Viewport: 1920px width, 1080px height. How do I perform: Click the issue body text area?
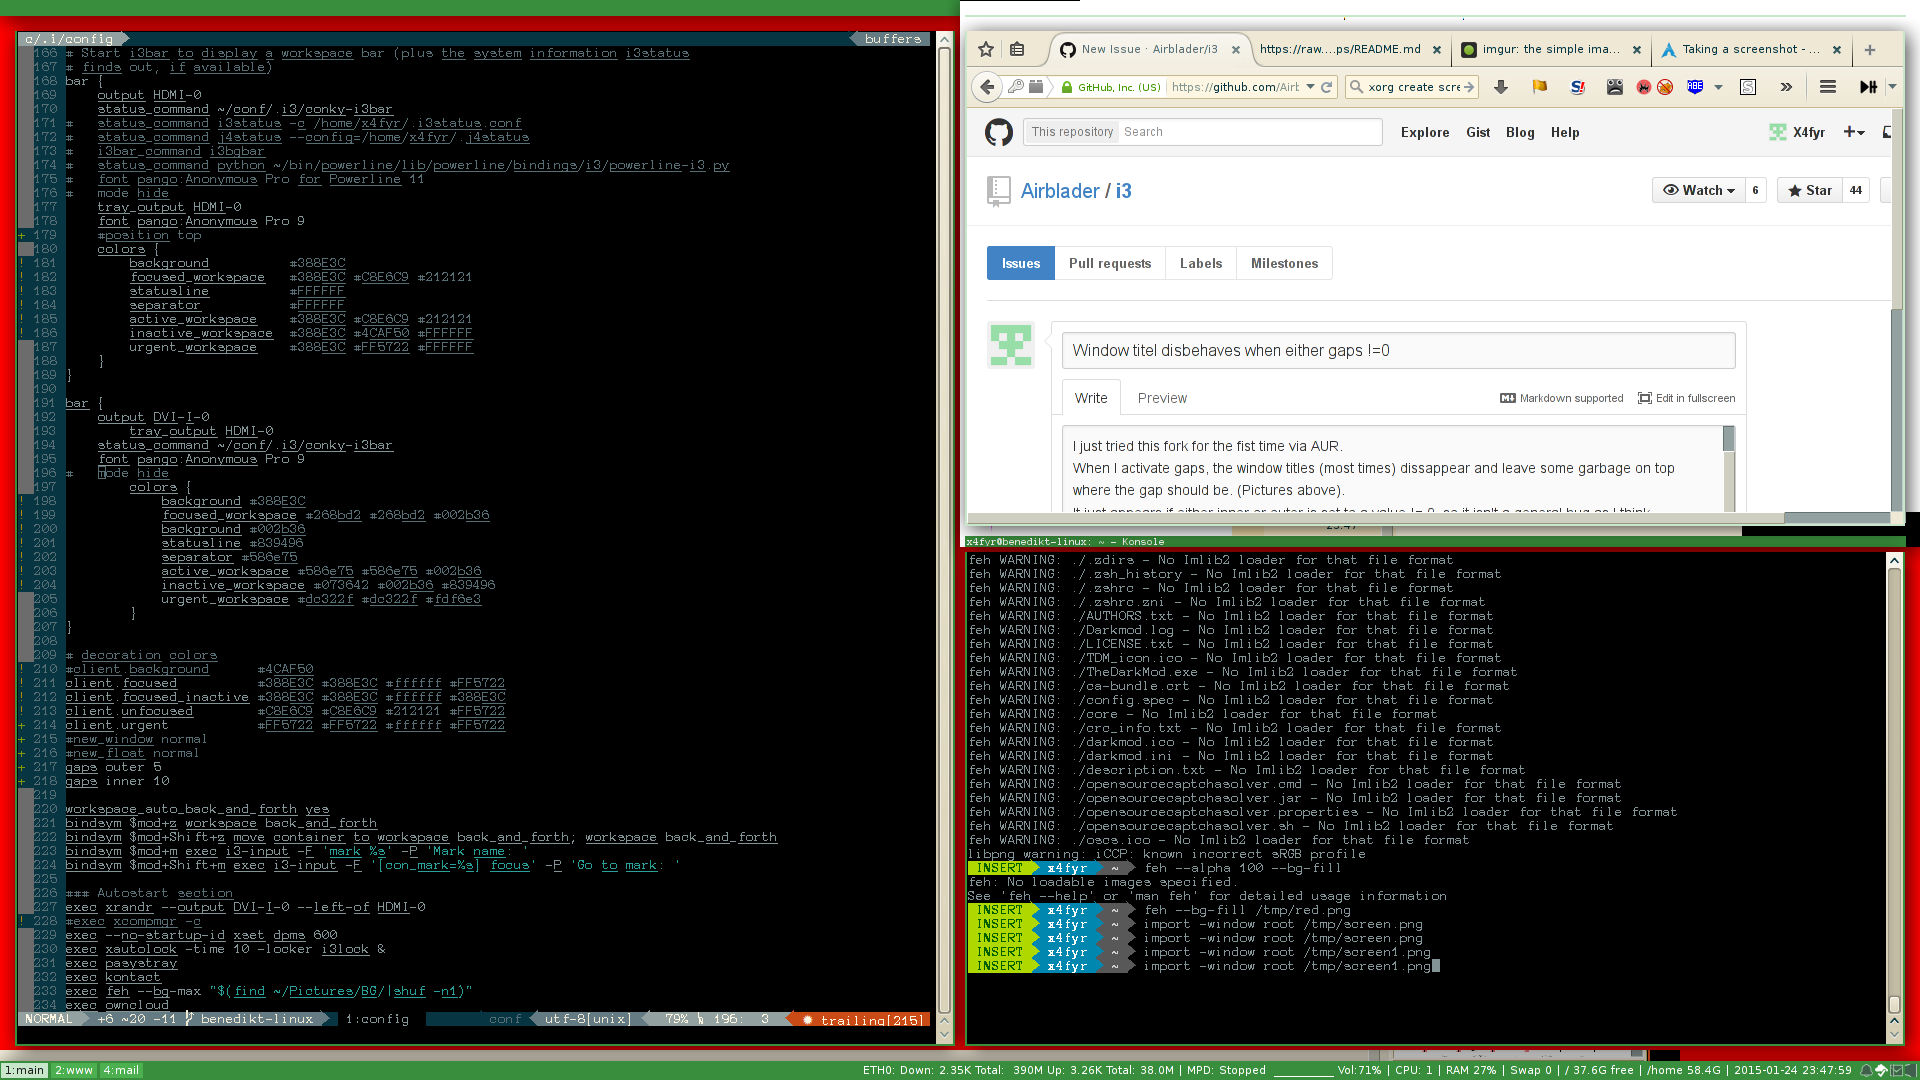[x=1392, y=468]
